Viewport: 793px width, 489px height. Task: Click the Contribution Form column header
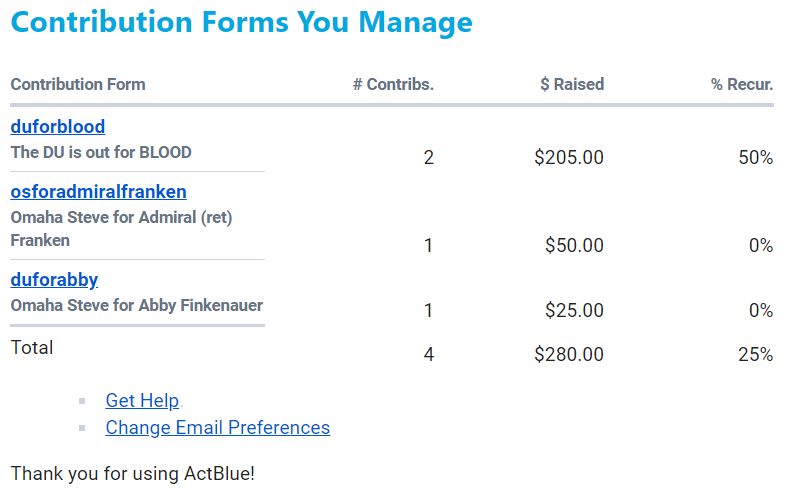[x=78, y=85]
